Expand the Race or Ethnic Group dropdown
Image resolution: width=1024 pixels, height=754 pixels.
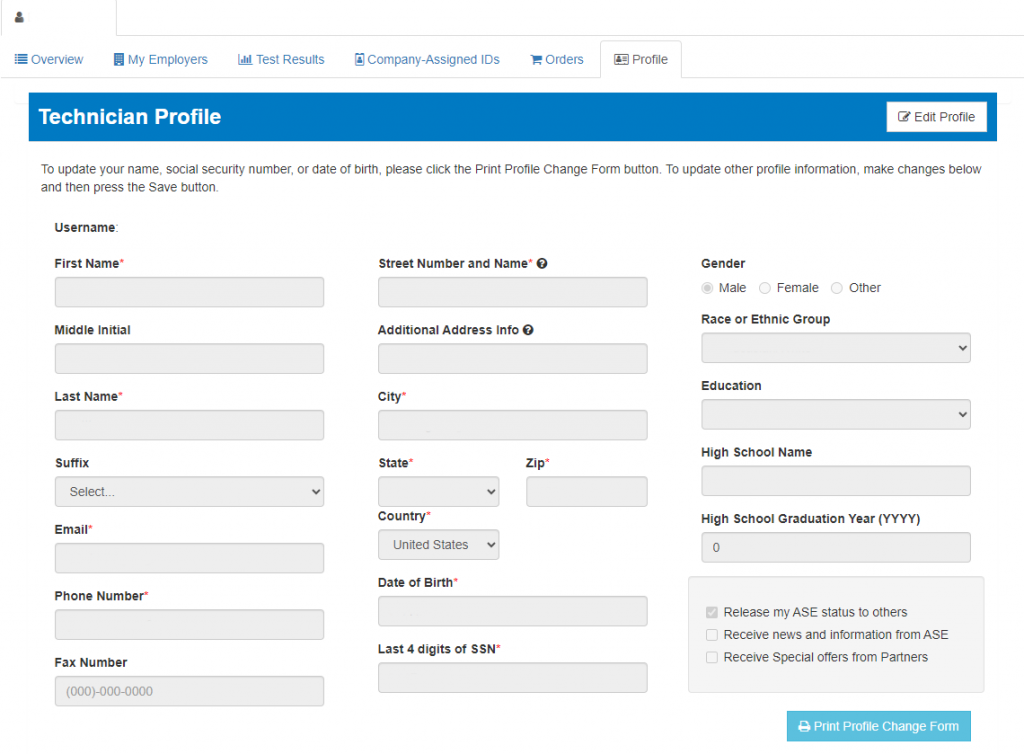tap(836, 348)
